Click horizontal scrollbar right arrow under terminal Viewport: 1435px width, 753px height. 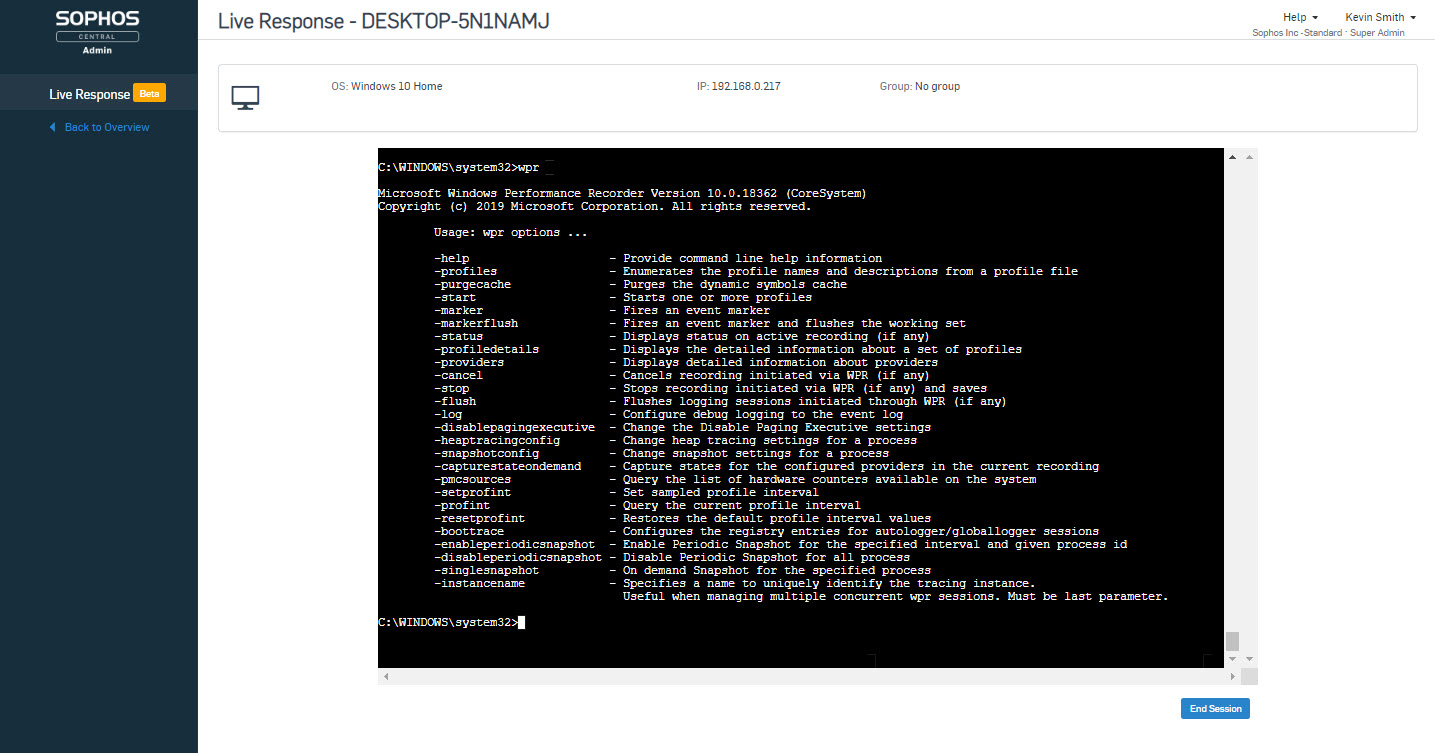[x=1232, y=677]
